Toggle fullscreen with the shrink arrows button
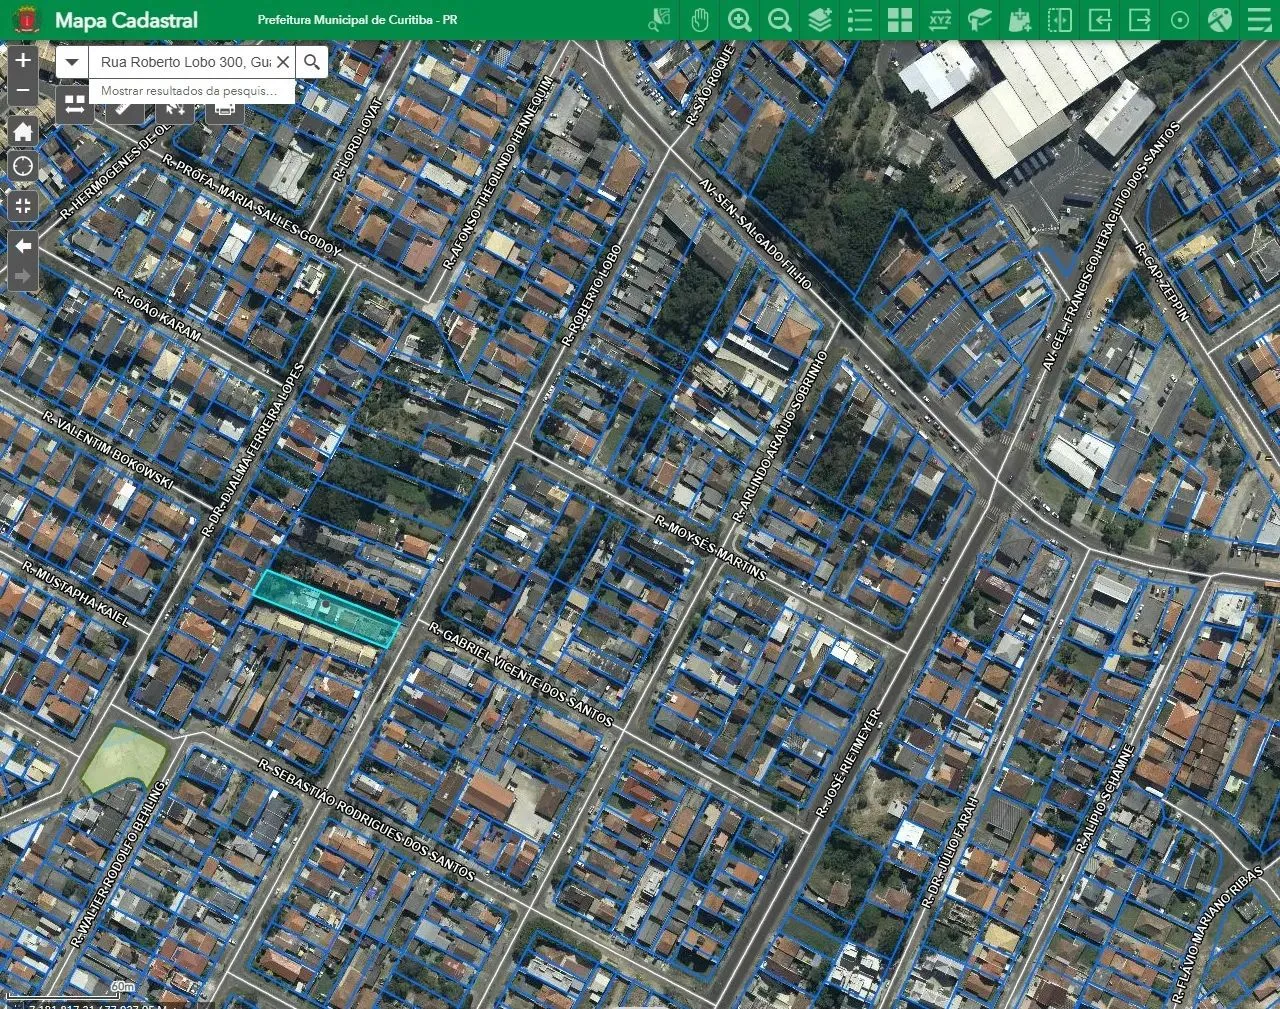Viewport: 1280px width, 1009px height. point(23,206)
